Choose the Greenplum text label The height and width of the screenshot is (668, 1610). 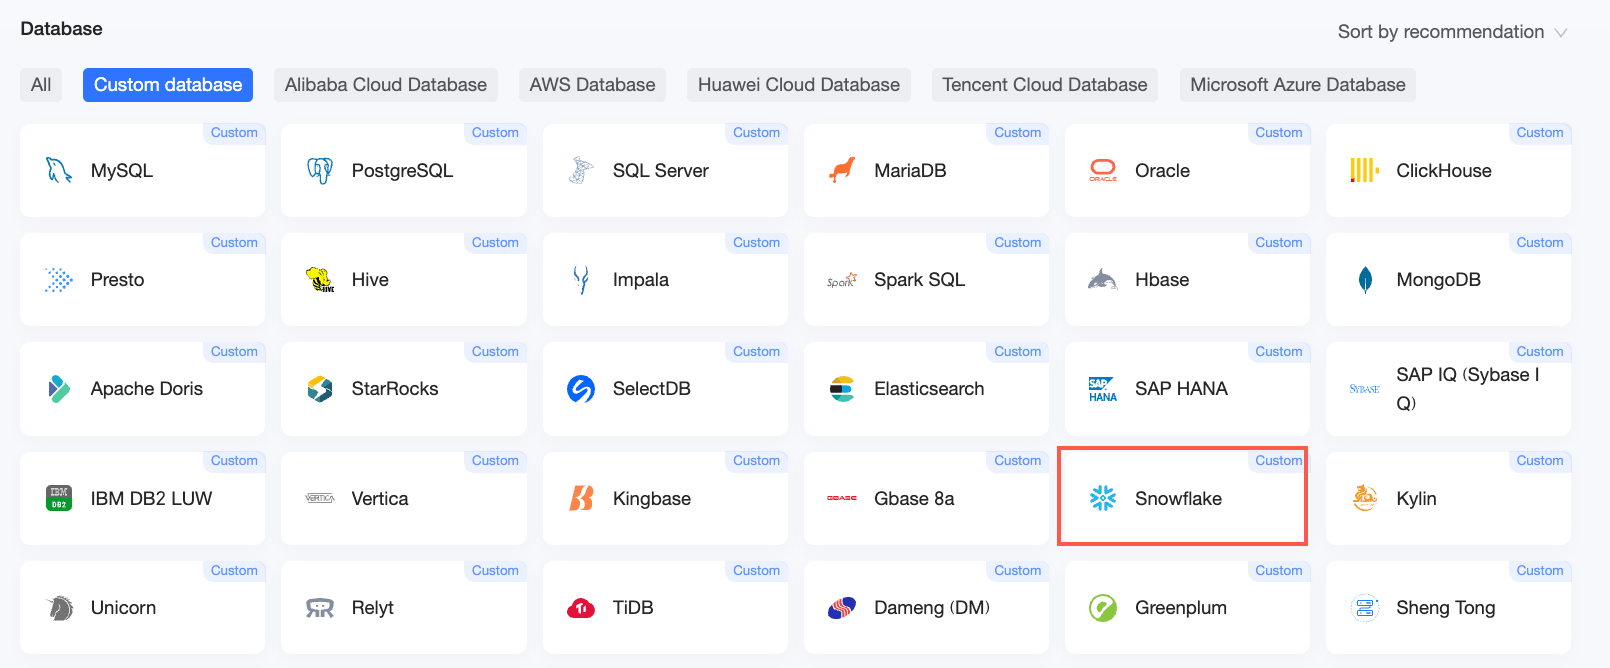click(x=1181, y=607)
